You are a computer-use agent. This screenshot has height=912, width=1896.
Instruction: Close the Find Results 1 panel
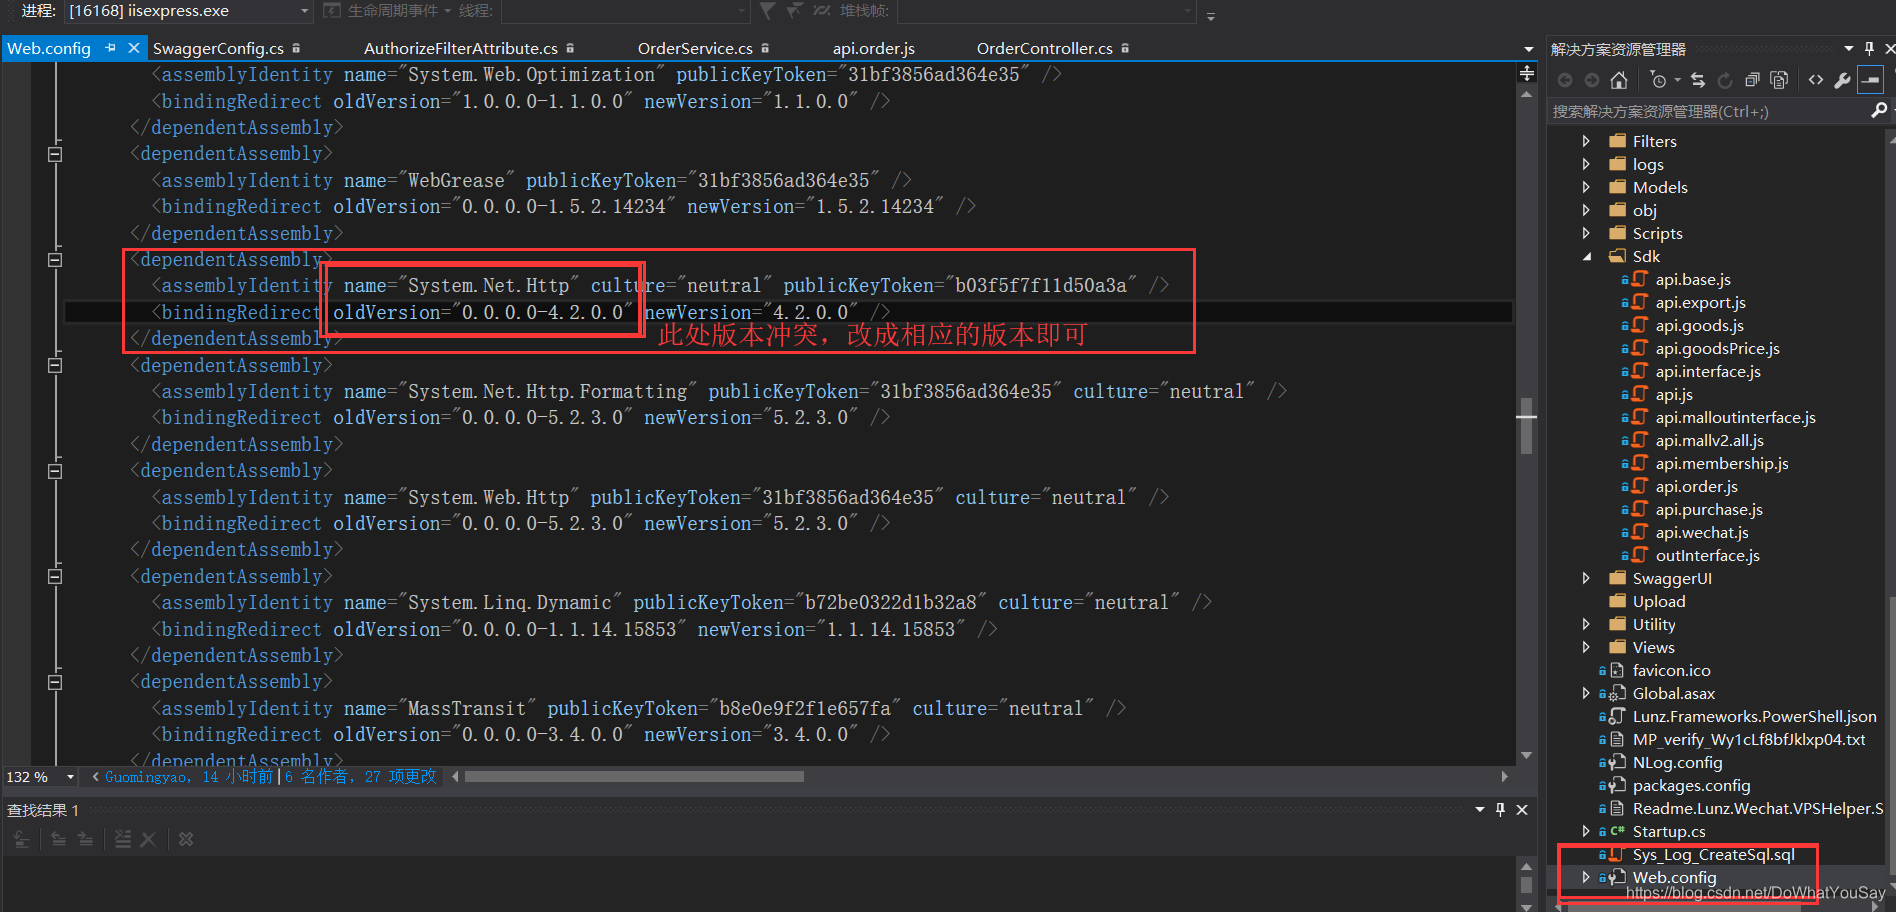(x=1522, y=810)
